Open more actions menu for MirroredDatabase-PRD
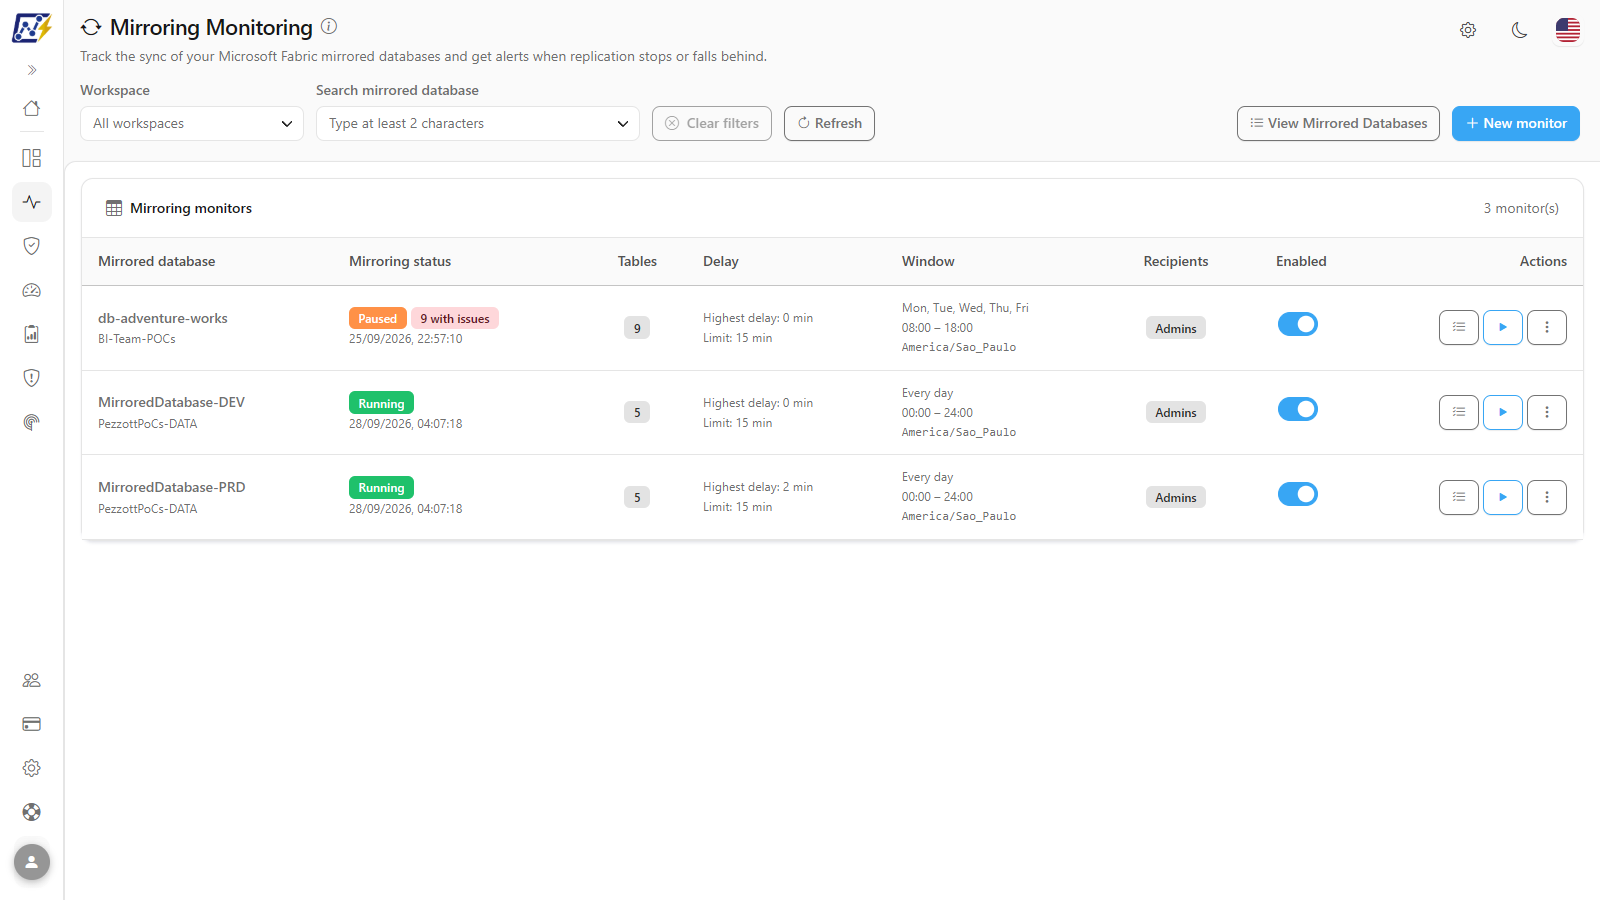 [x=1547, y=497]
